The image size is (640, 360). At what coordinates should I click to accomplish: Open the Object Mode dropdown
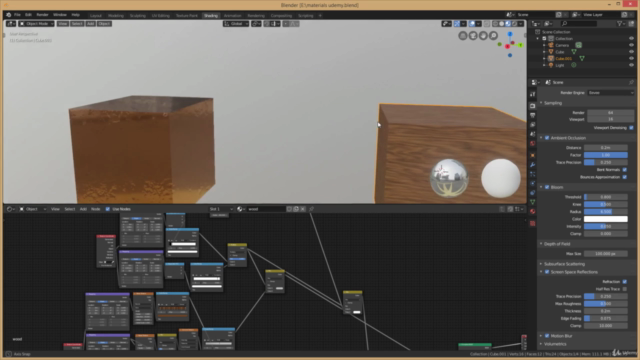pyautogui.click(x=37, y=24)
